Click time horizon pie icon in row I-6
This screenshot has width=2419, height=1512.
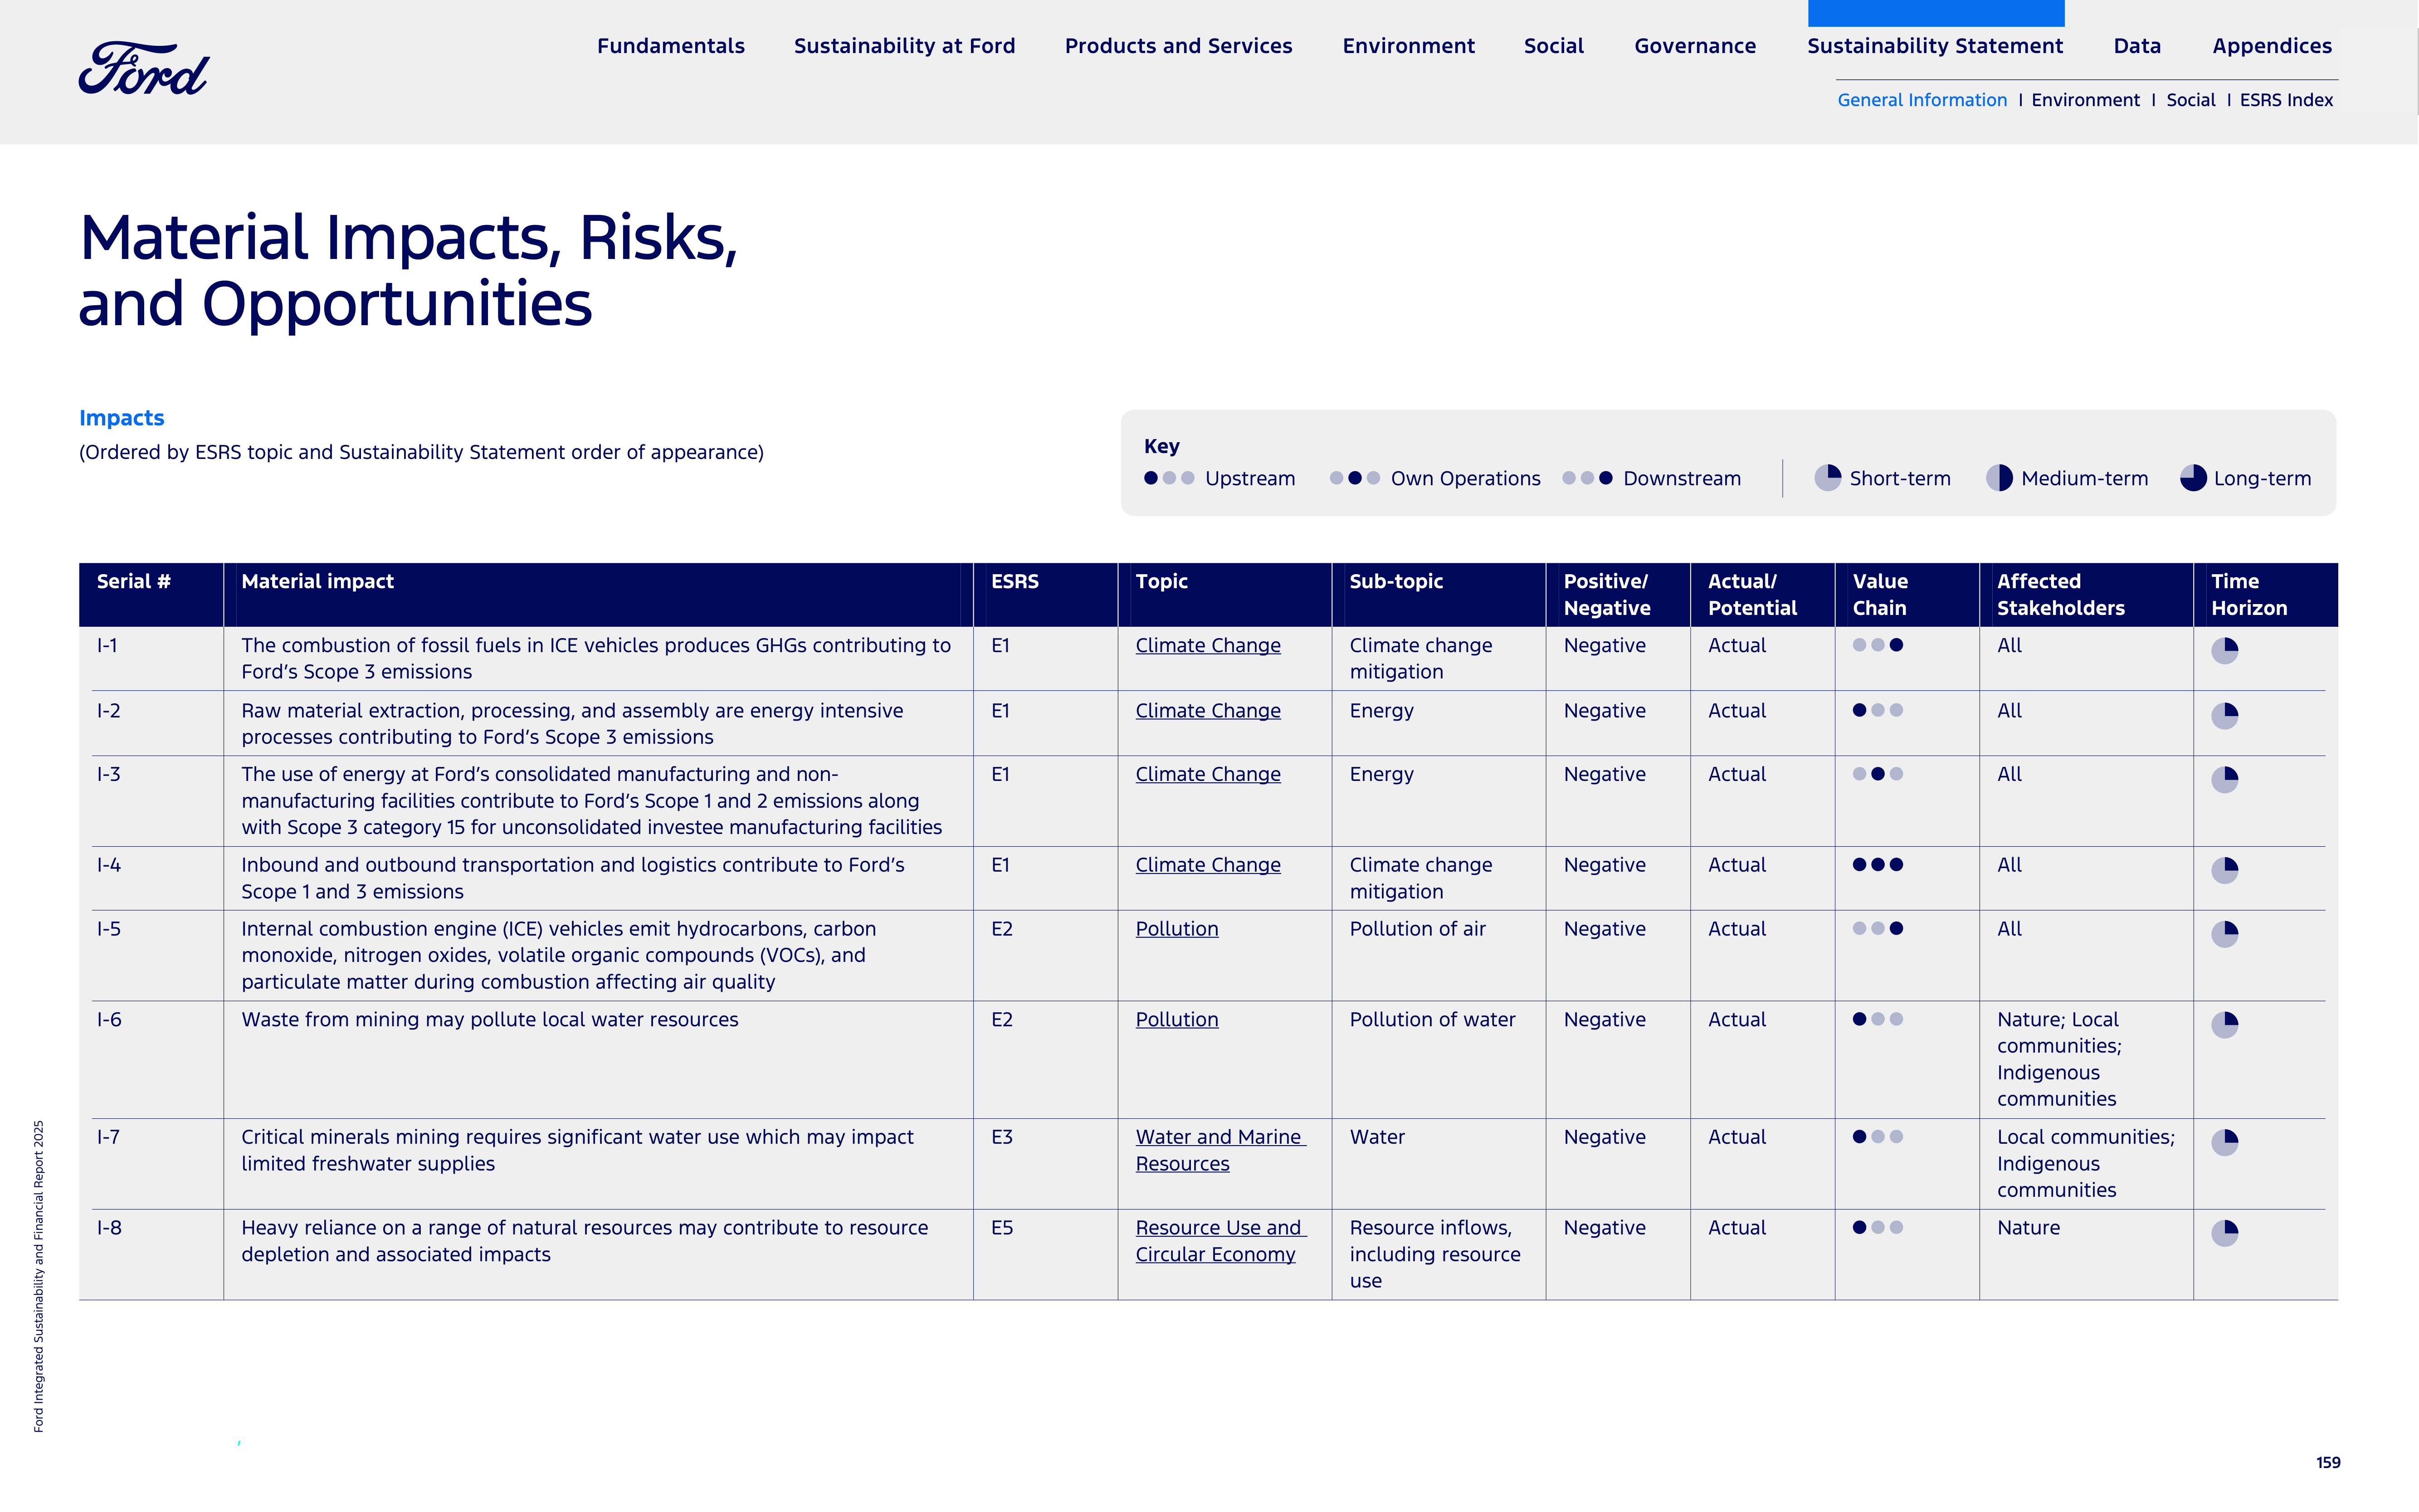[x=2224, y=1025]
